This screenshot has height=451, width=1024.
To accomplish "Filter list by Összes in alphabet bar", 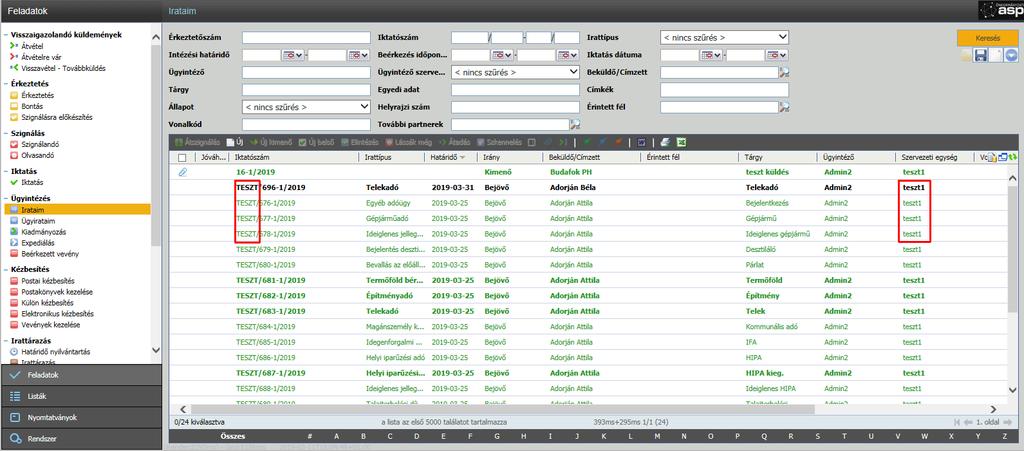I will pos(232,436).
